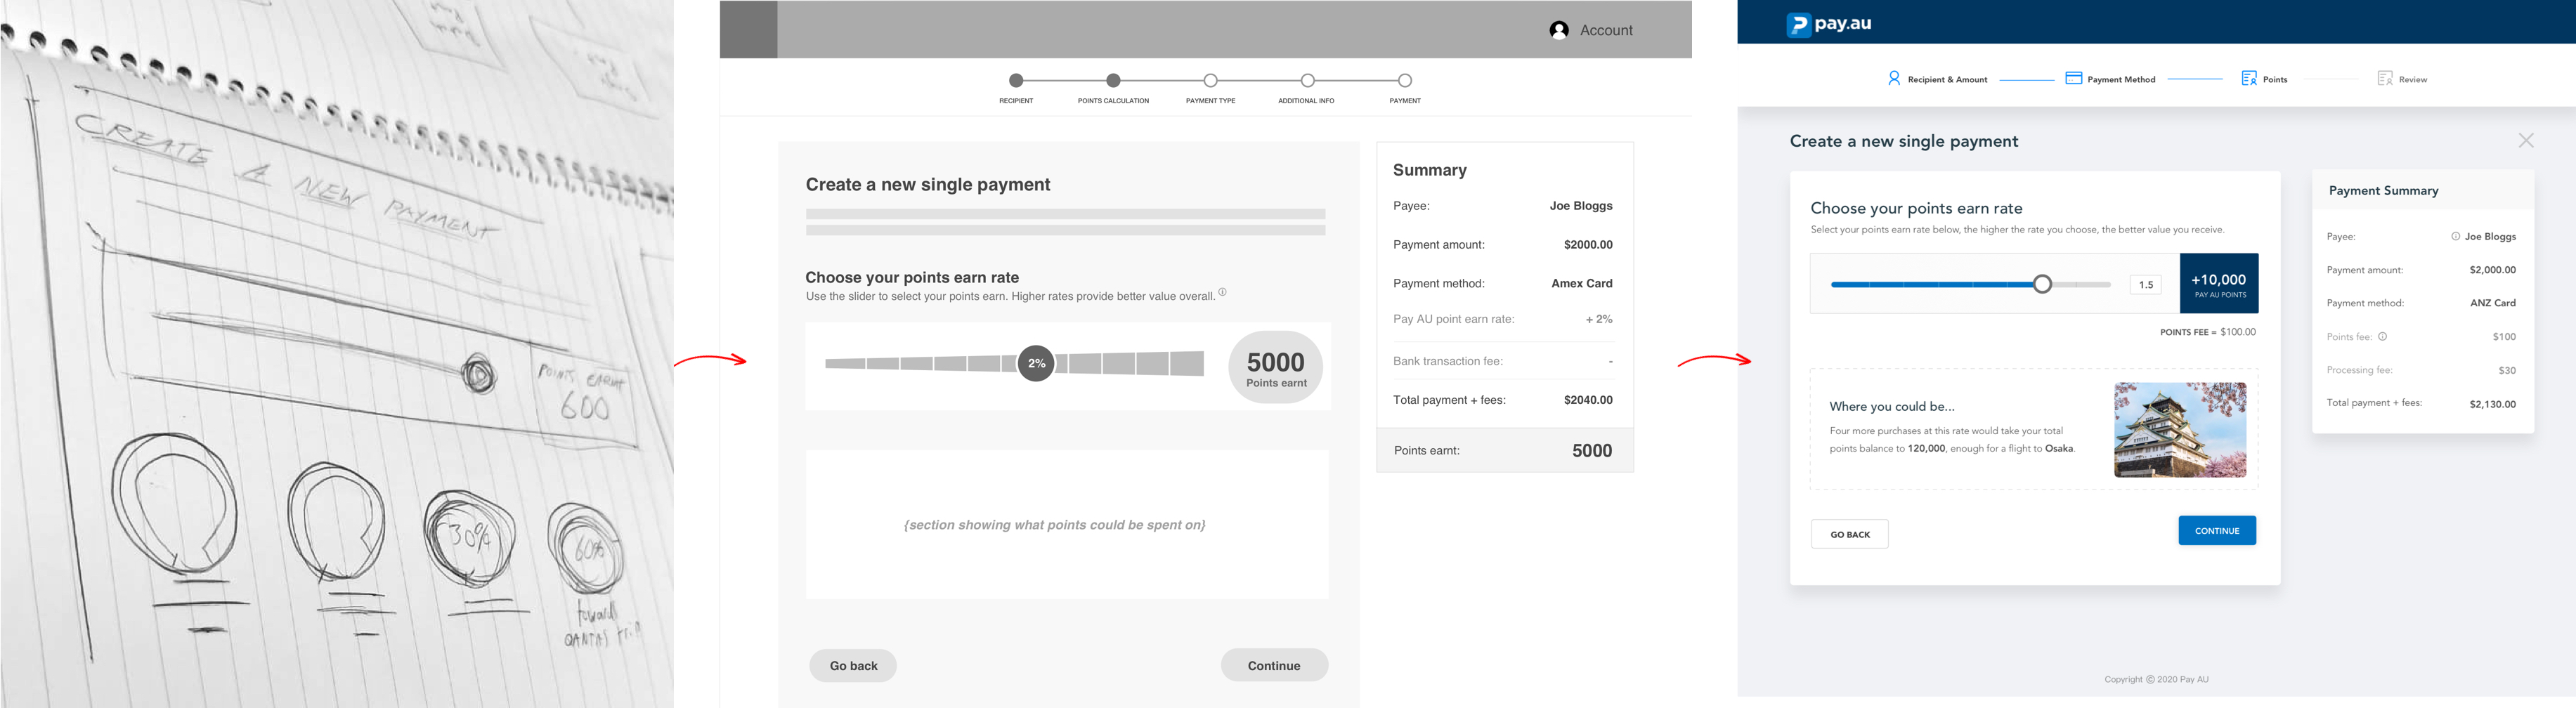This screenshot has height=708, width=2576.
Task: Click the Osaka castle image thumbnail
Action: coord(2180,430)
